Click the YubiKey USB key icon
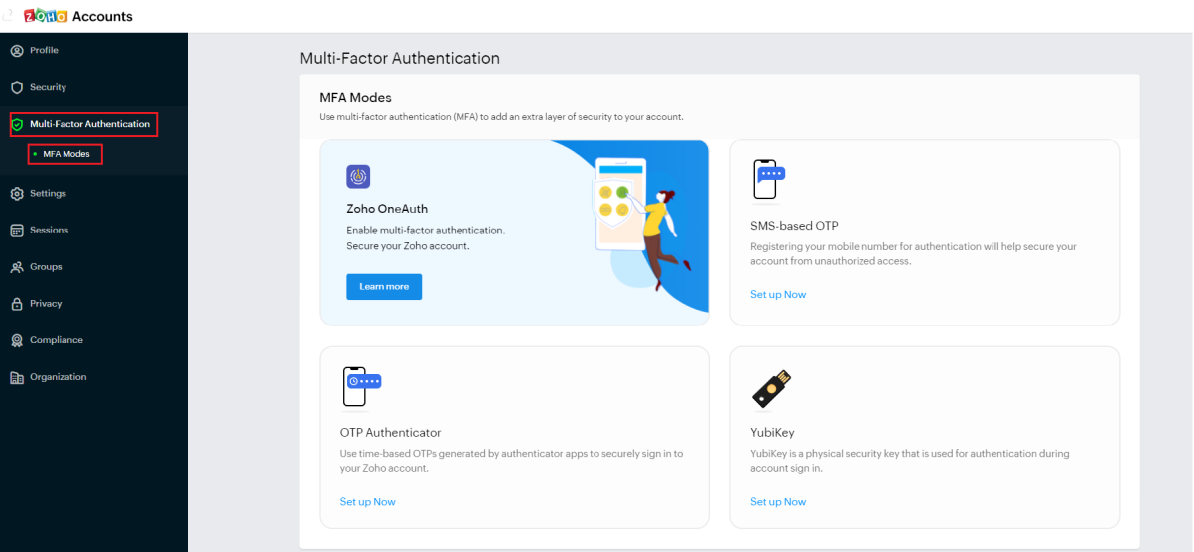The width and height of the screenshot is (1194, 552). pos(771,389)
